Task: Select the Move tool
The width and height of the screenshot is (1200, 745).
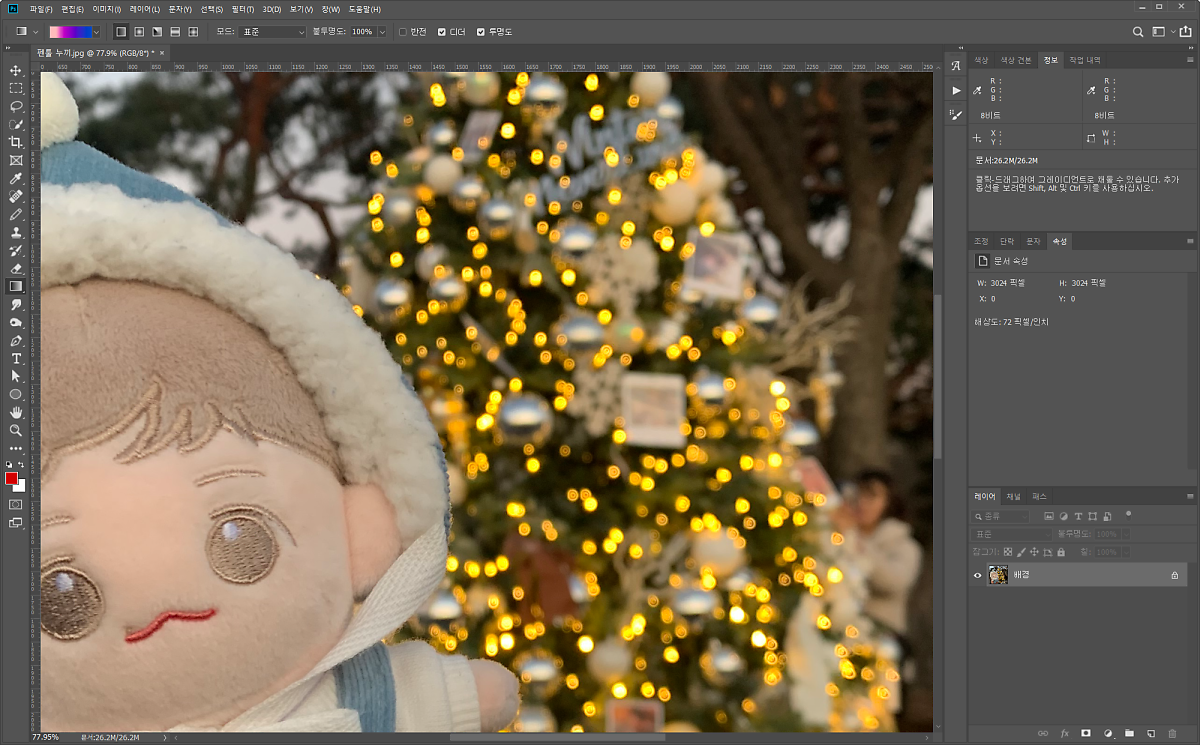Action: (16, 70)
